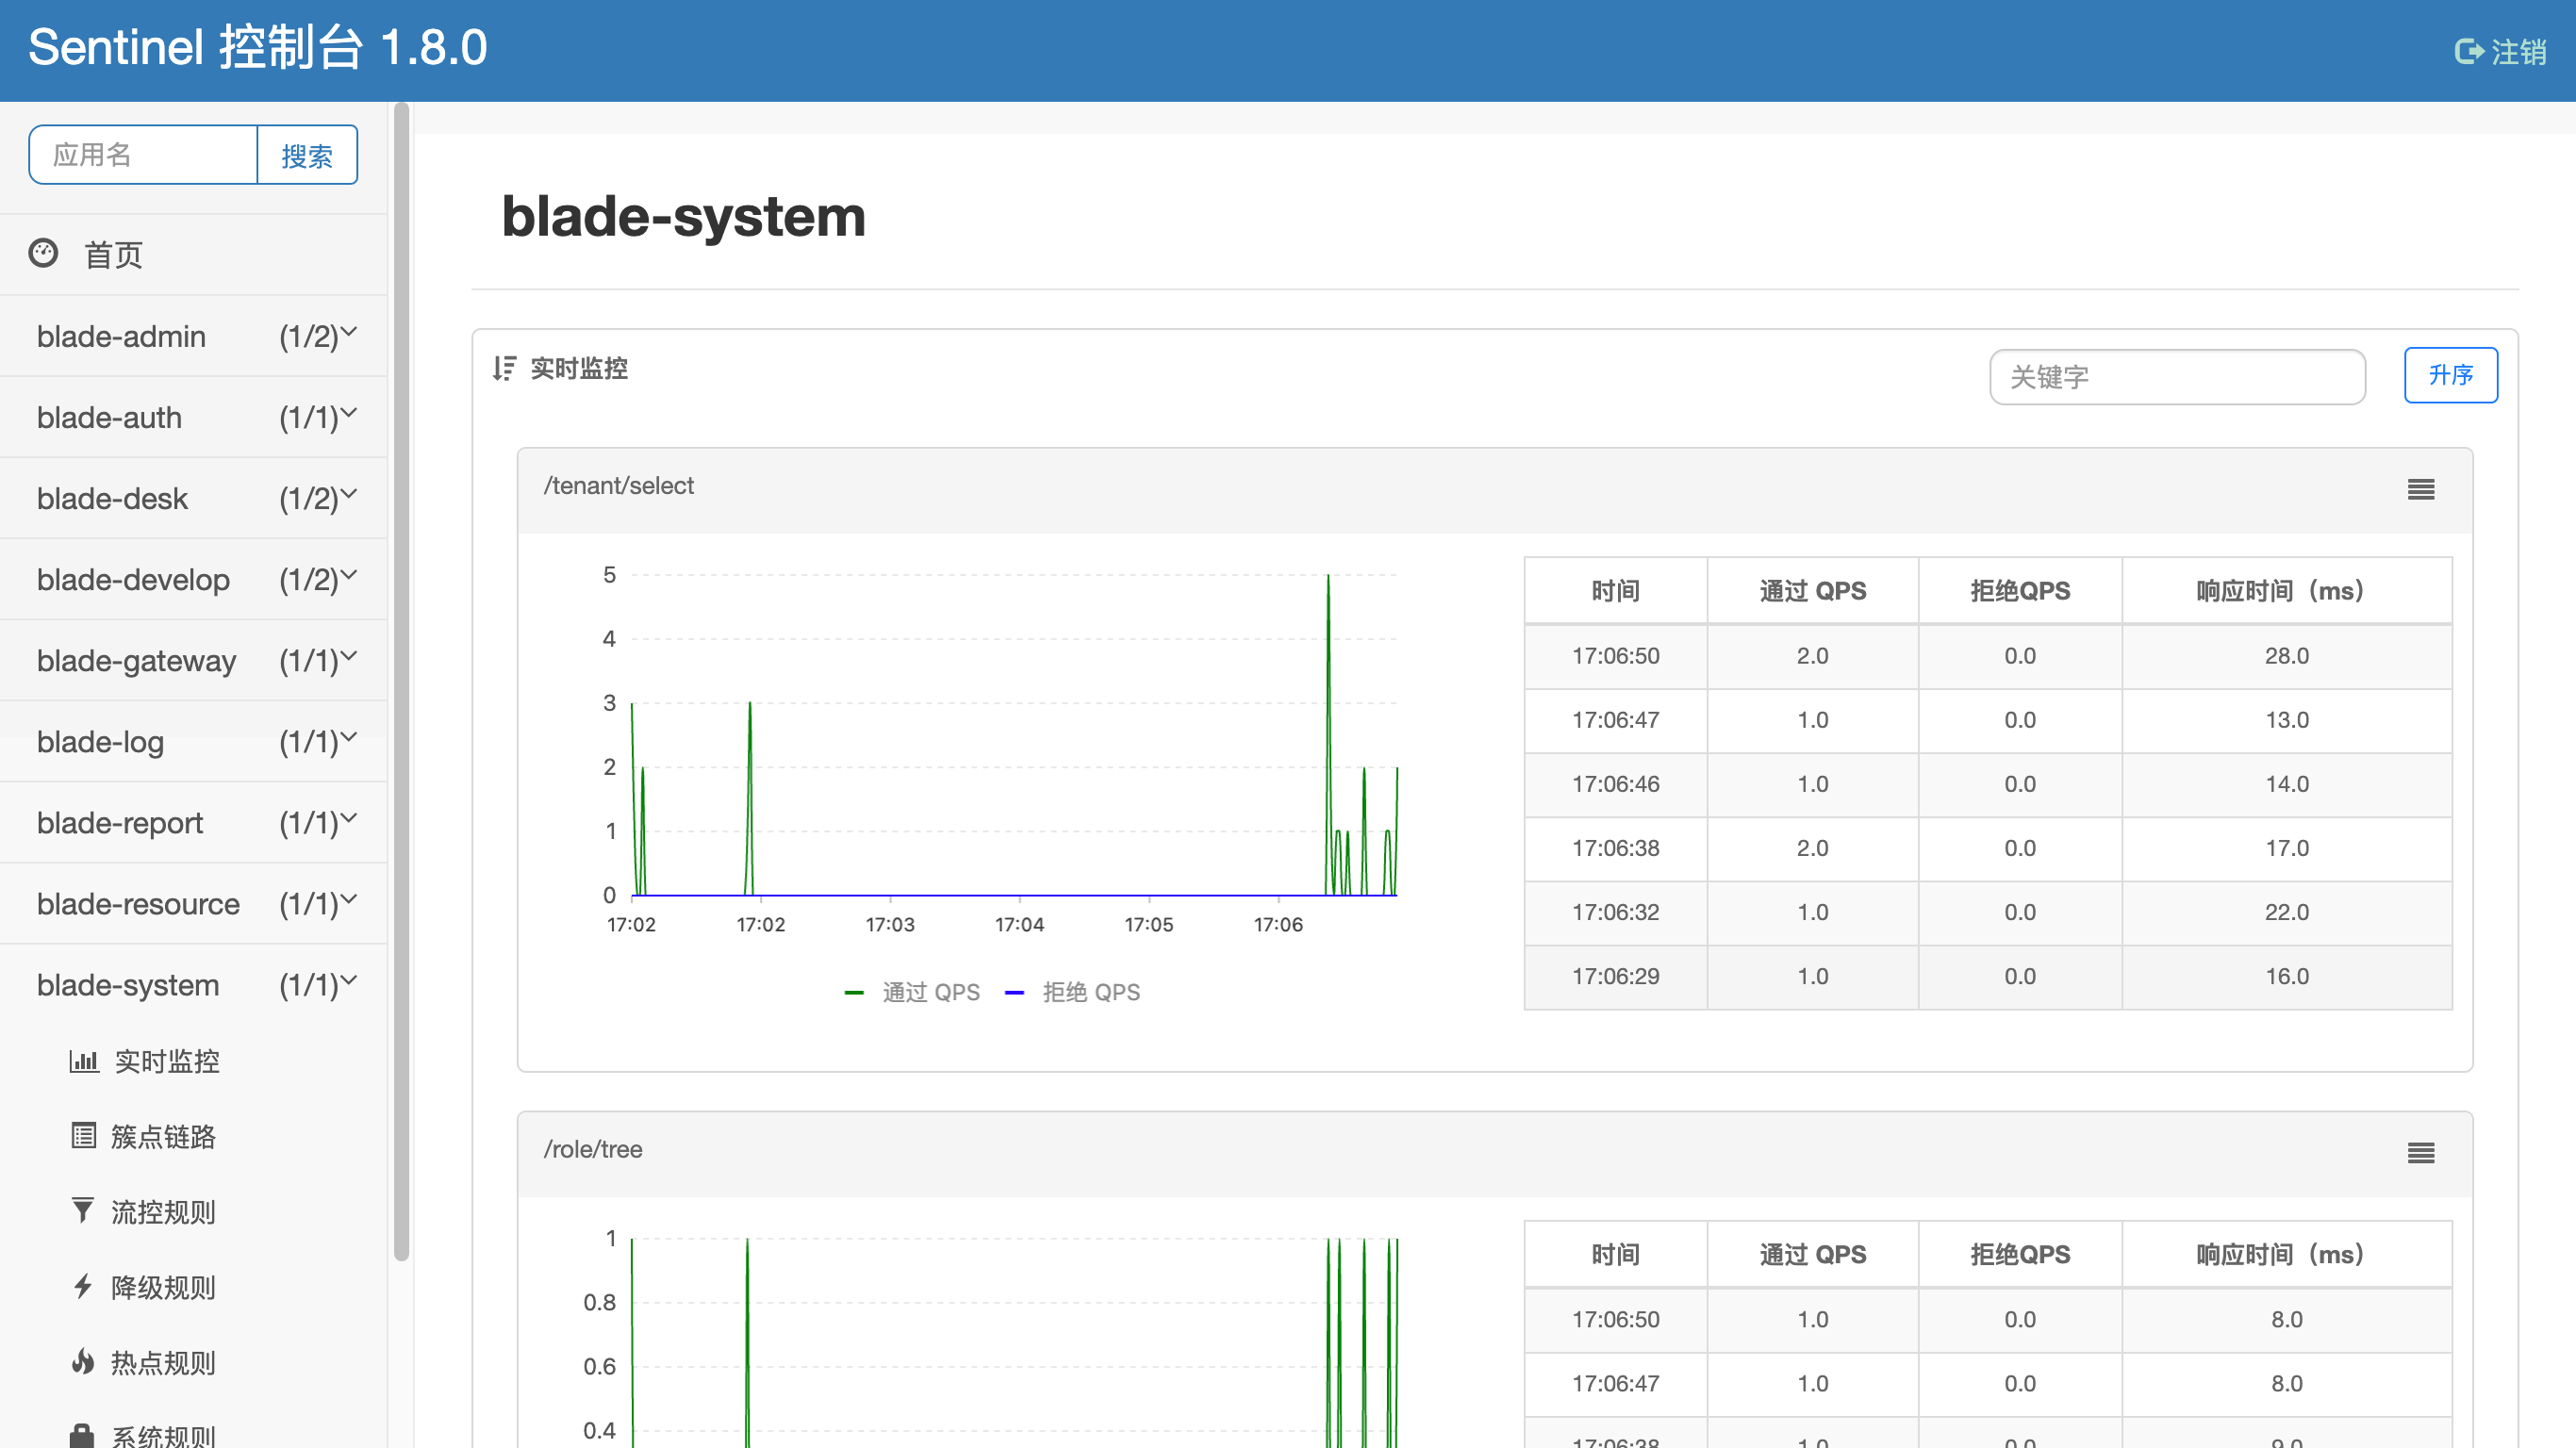2576x1448 pixels.
Task: Click the /tenant/select resource title
Action: (618, 485)
